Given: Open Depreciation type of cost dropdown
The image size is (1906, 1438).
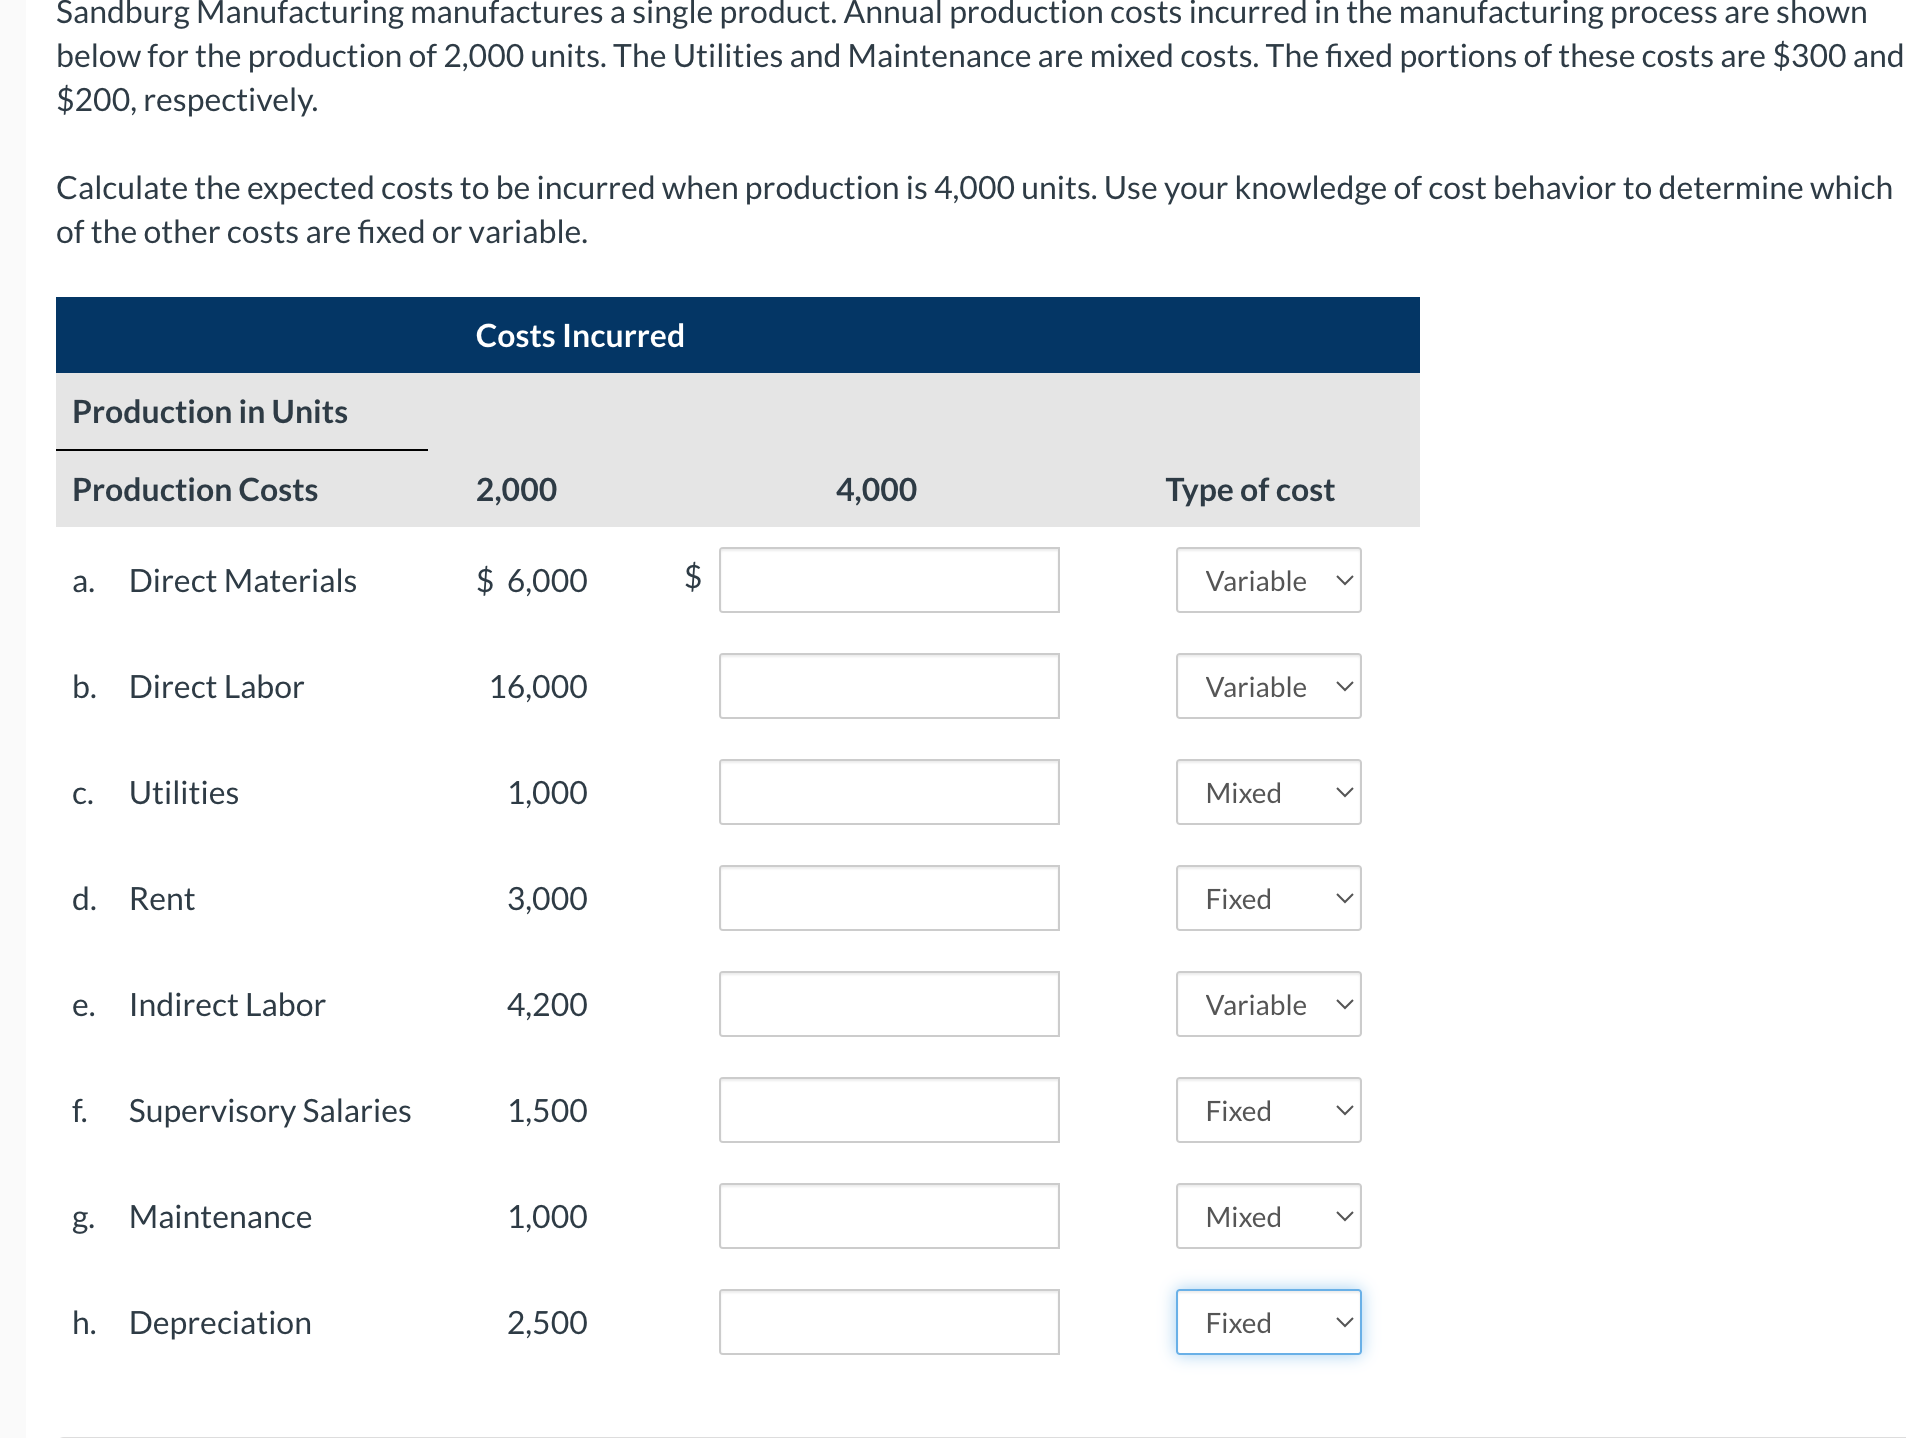Looking at the screenshot, I should [x=1268, y=1322].
